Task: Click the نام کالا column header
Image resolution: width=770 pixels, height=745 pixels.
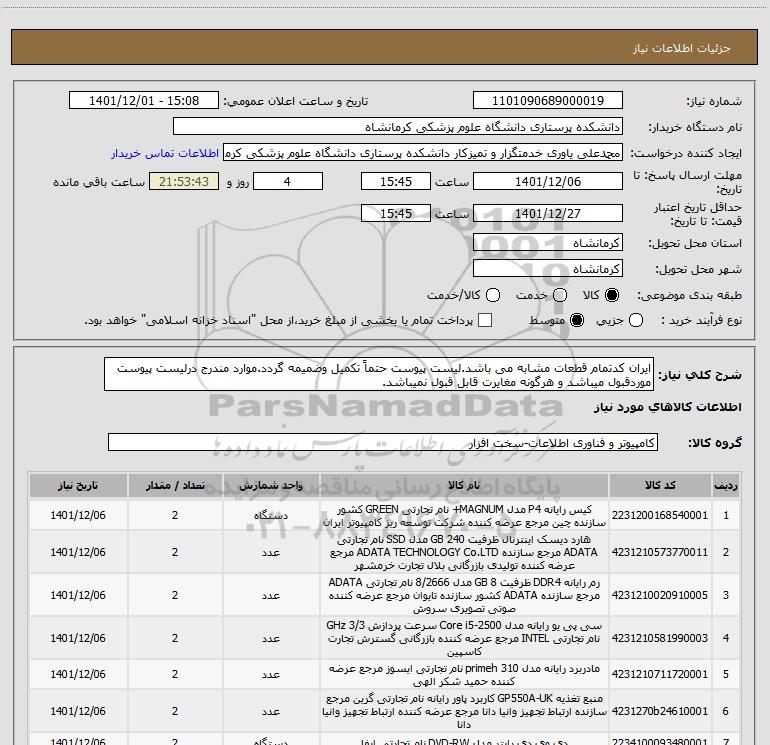Action: point(464,485)
